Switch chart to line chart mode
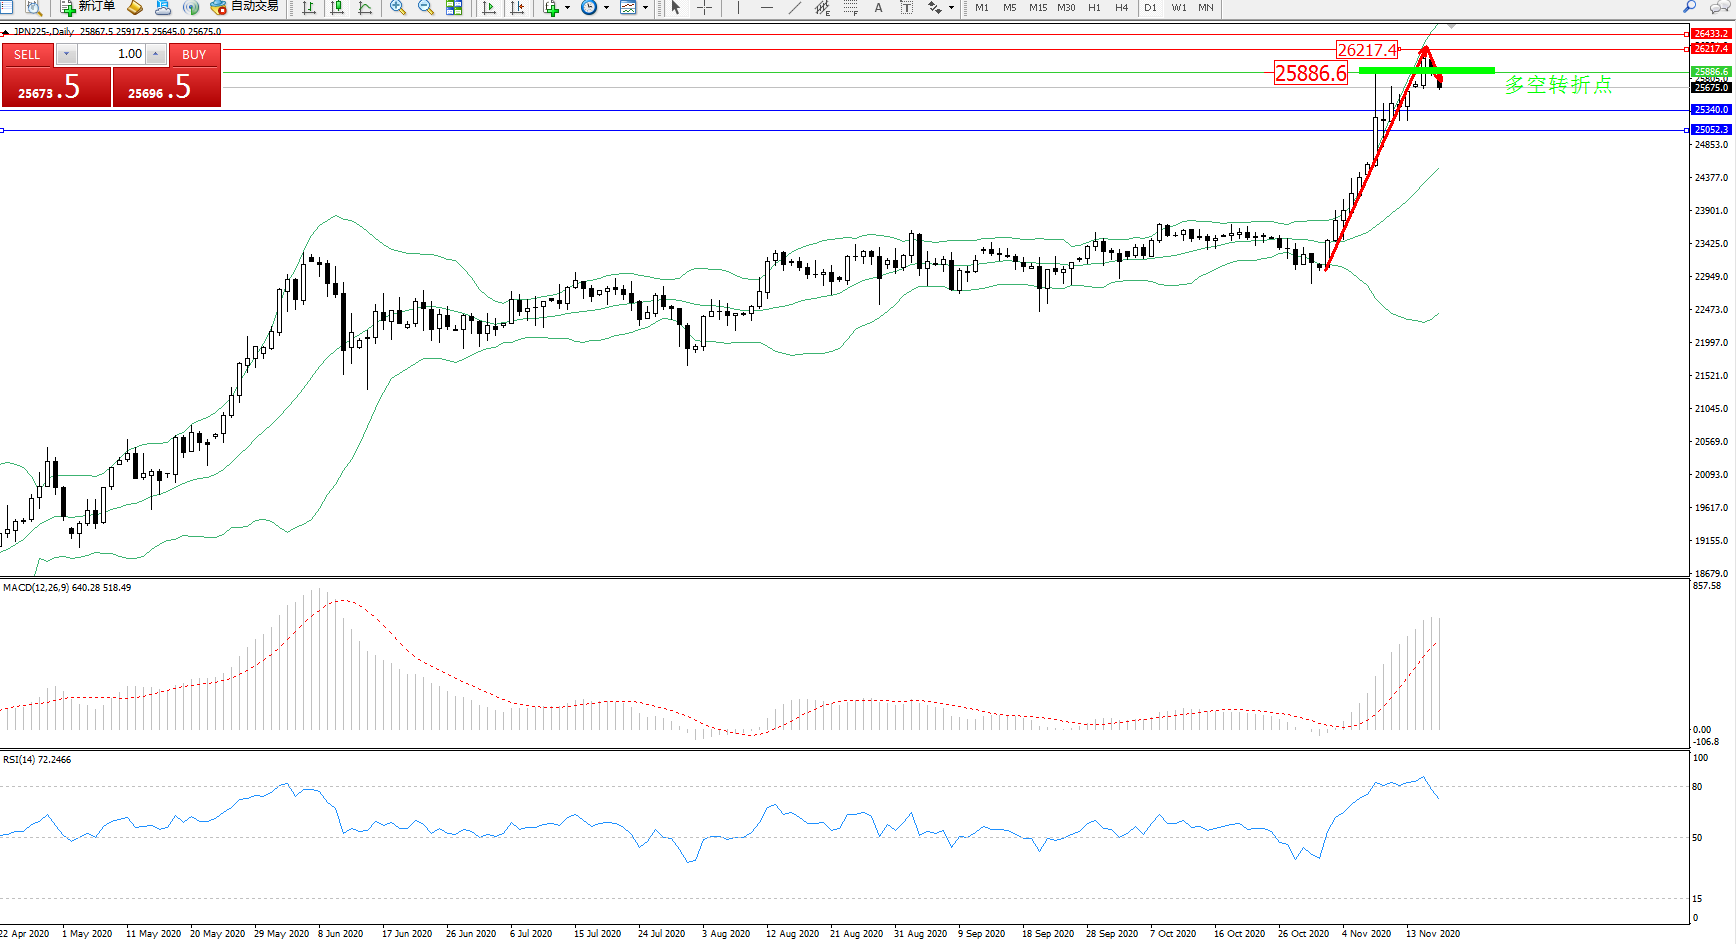This screenshot has width=1736, height=944. pyautogui.click(x=365, y=8)
